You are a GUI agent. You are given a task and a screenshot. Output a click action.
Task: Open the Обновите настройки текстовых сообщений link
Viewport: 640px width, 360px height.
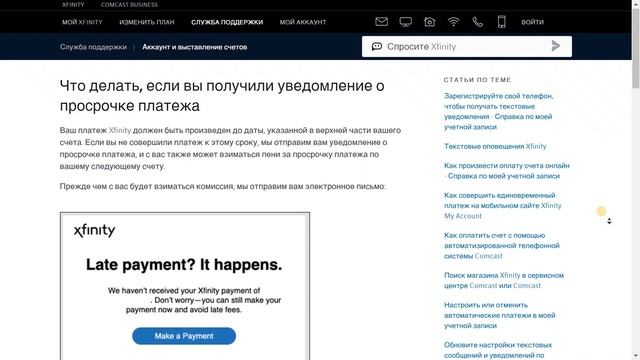tap(498, 350)
